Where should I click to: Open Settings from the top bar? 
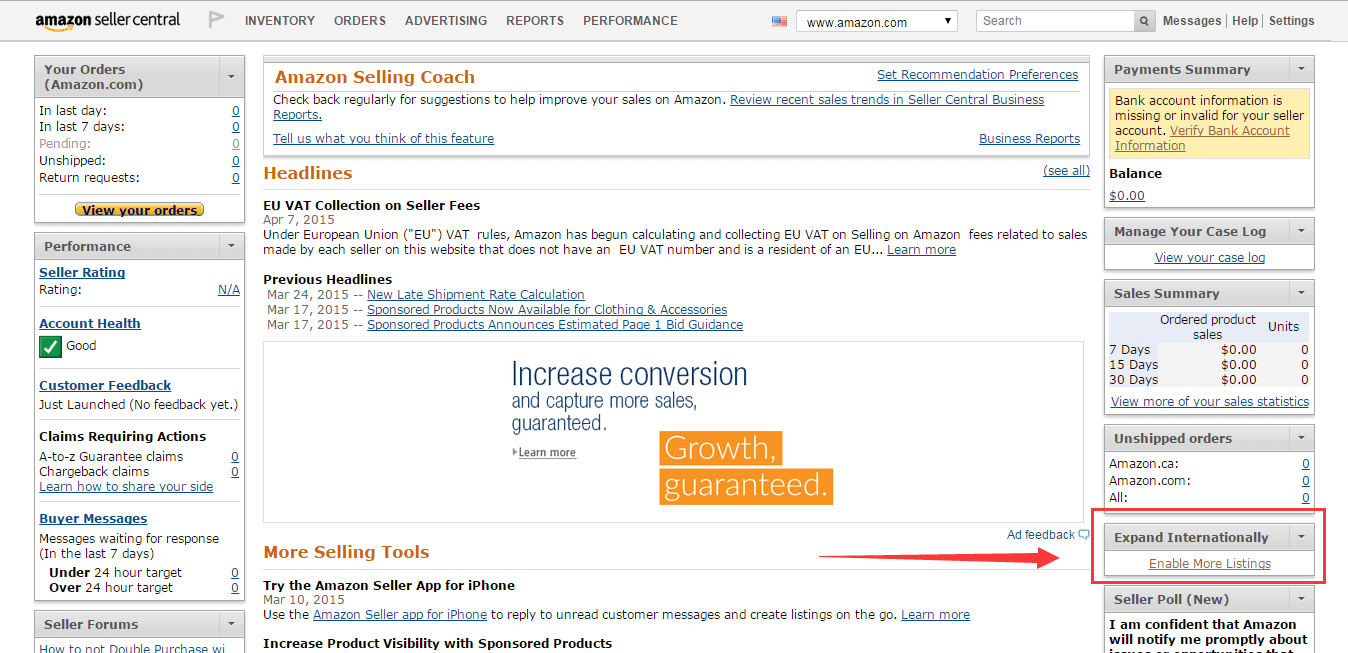coord(1291,20)
